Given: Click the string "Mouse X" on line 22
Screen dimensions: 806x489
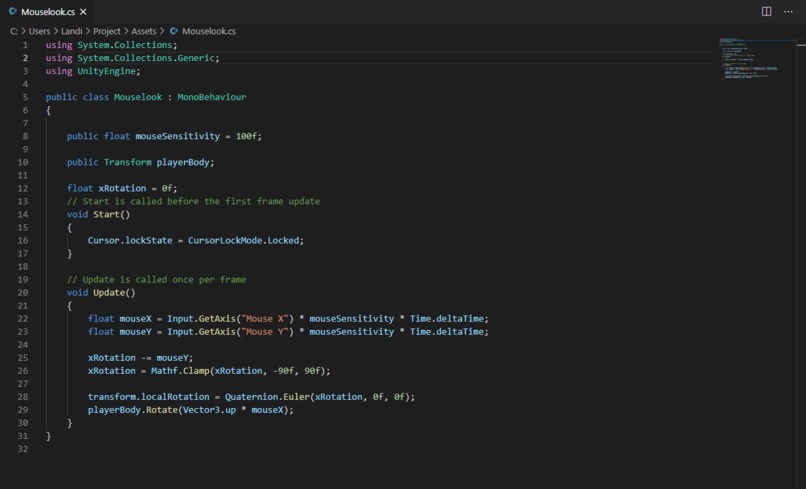Looking at the screenshot, I should (264, 318).
